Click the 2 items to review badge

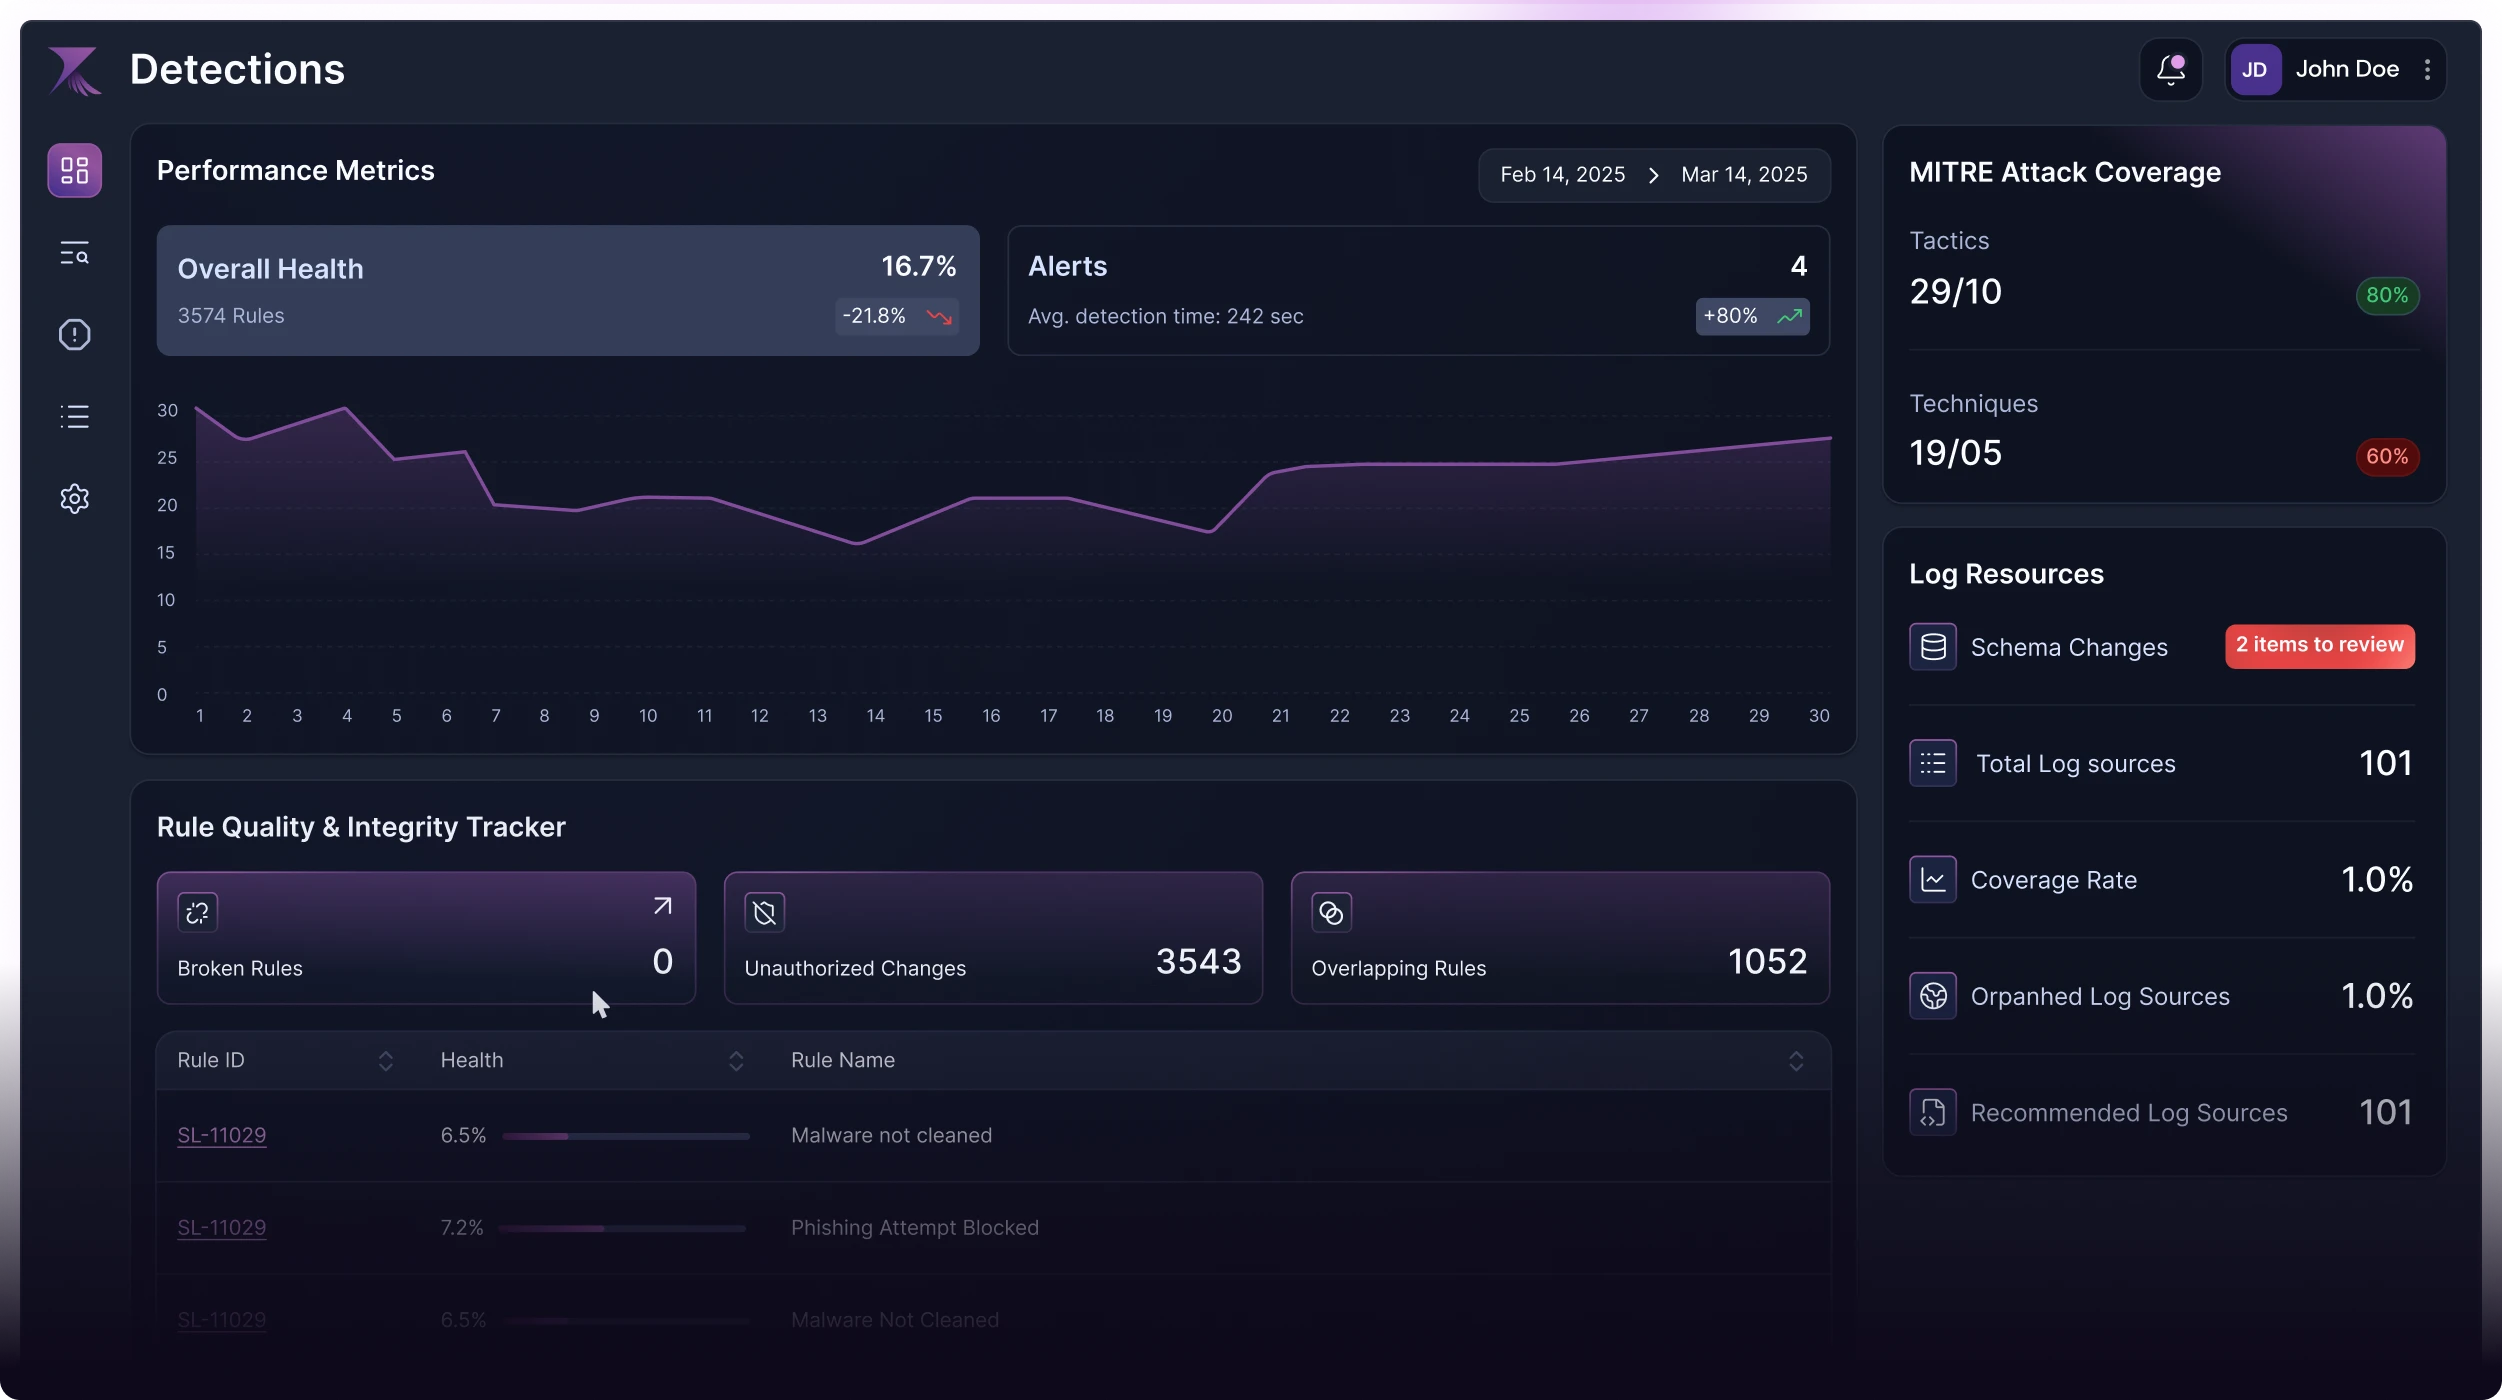[2319, 646]
